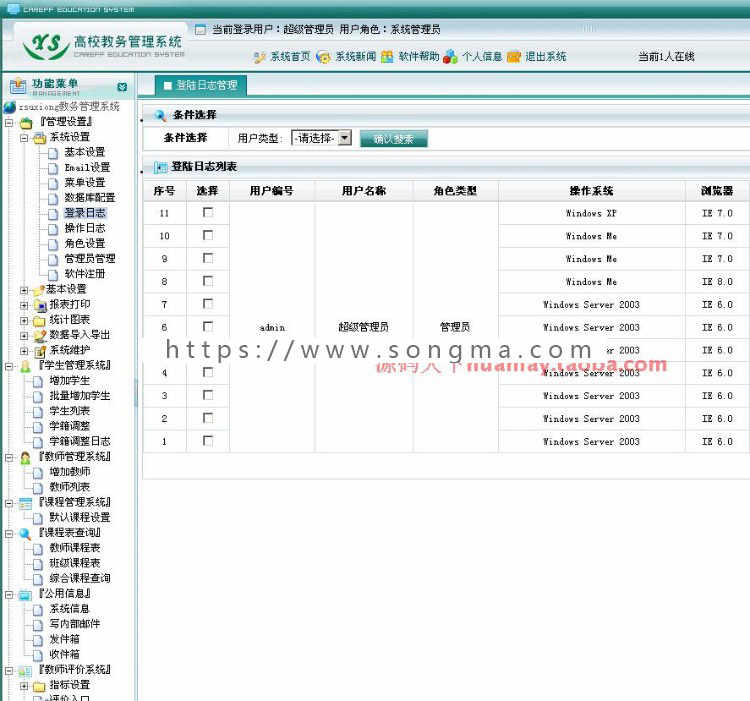Click the globe icon beside 教务管理系统
The image size is (750, 701).
[x=10, y=107]
